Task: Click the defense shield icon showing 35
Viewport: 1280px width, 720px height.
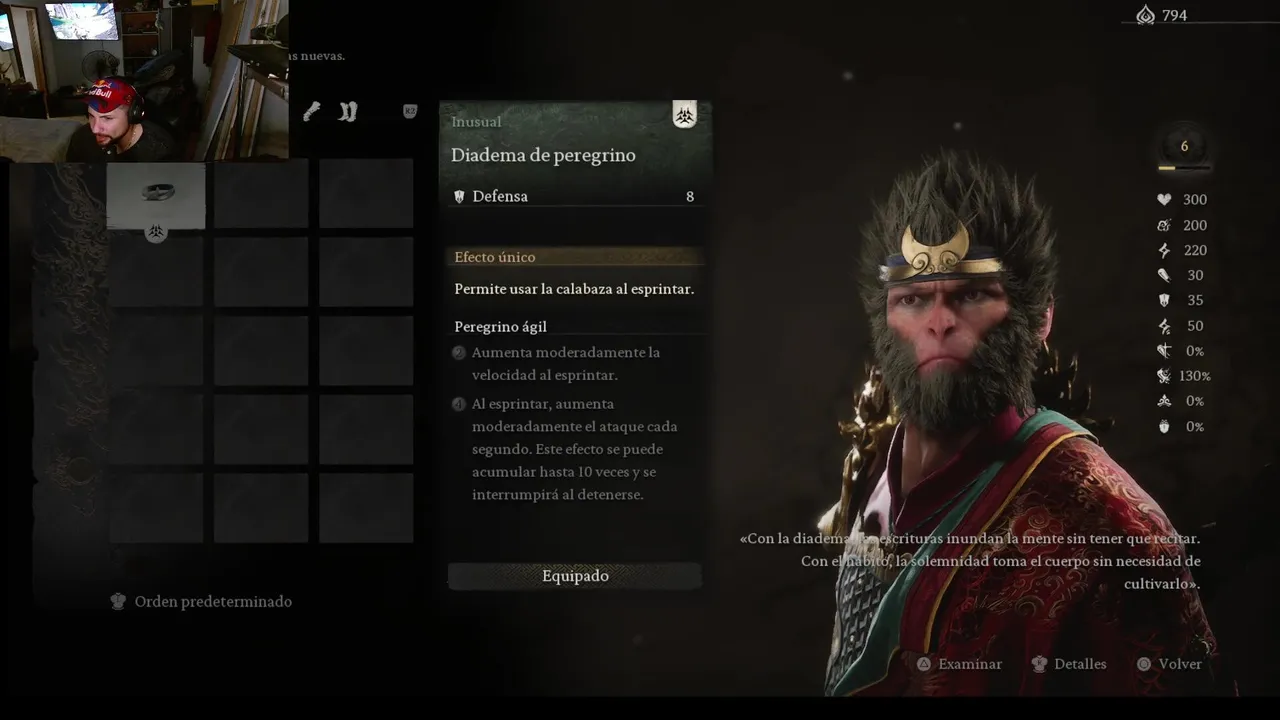Action: pos(1164,300)
